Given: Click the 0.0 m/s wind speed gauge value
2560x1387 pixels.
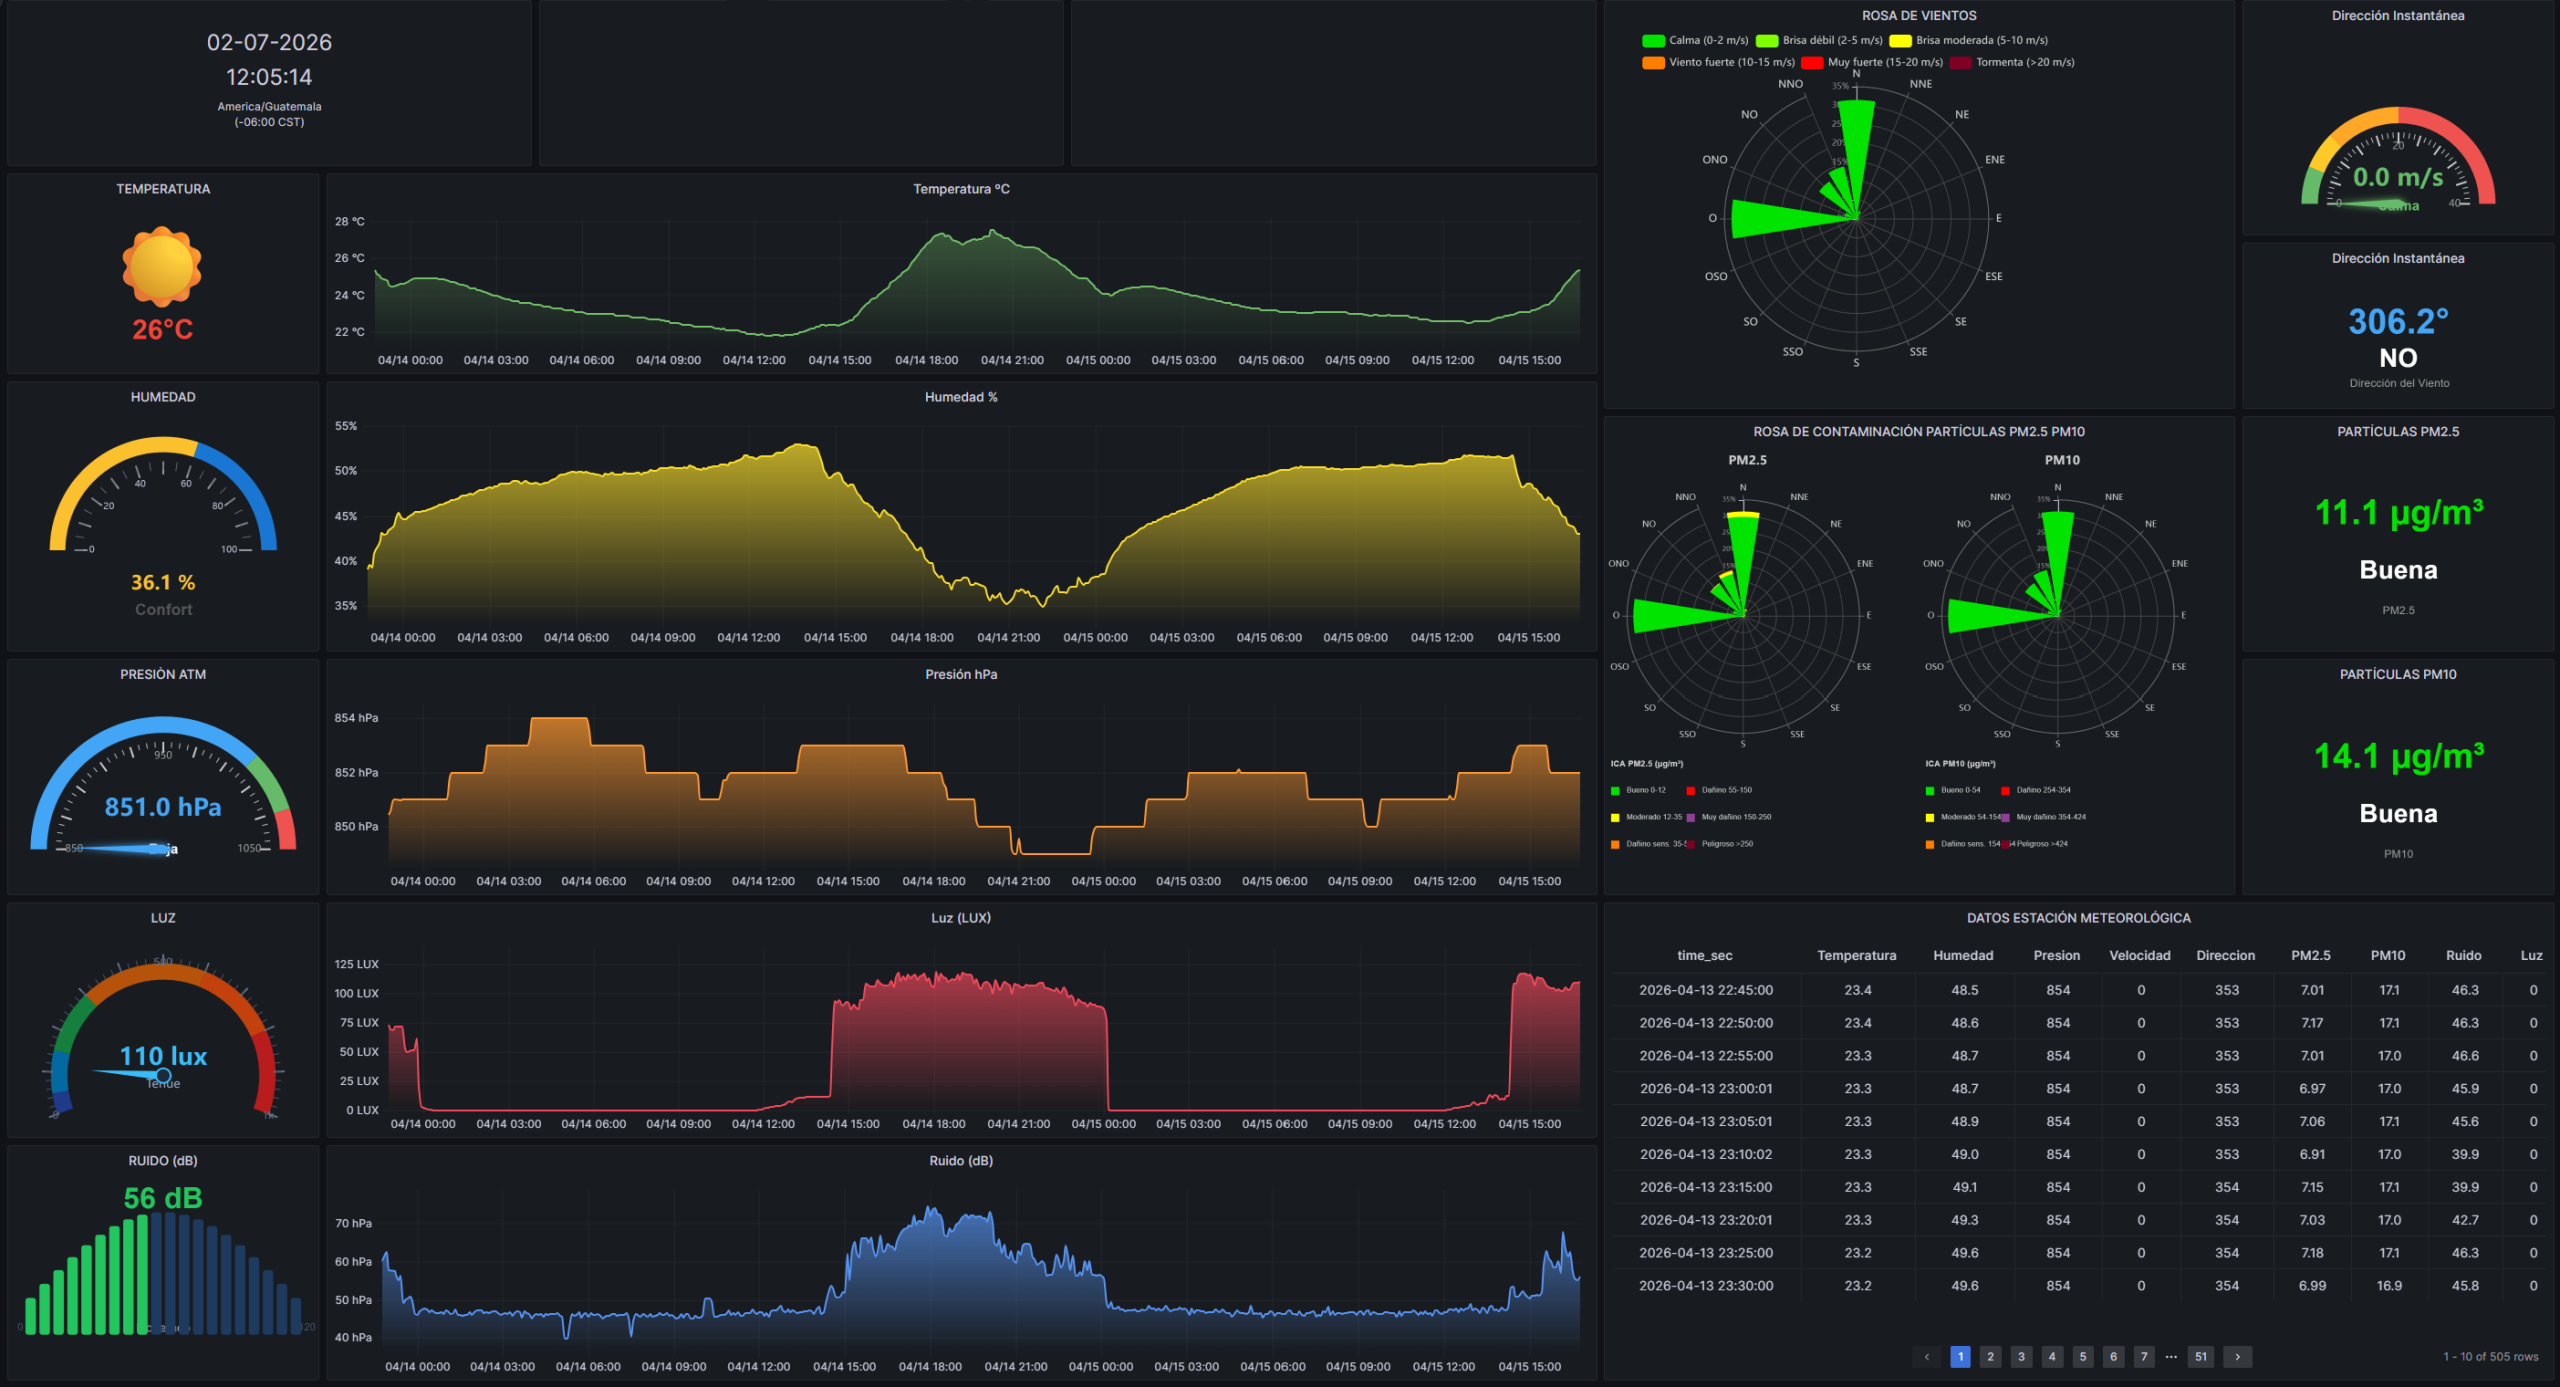Looking at the screenshot, I should pos(2398,178).
